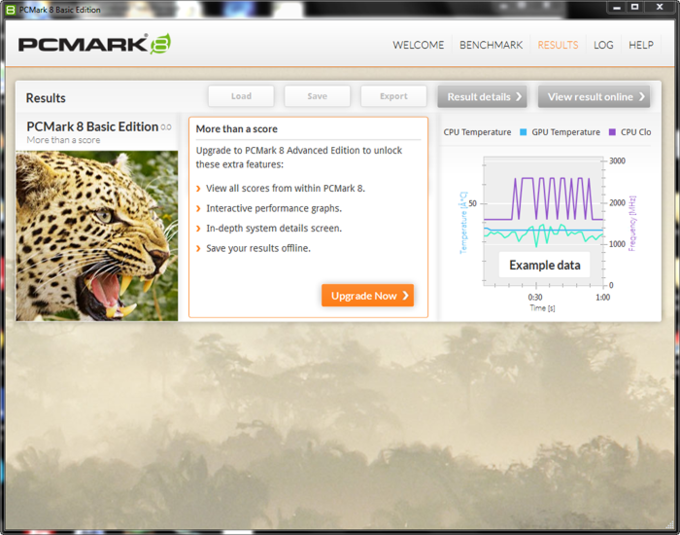This screenshot has height=535, width=680.
Task: Open Result details
Action: (x=482, y=97)
